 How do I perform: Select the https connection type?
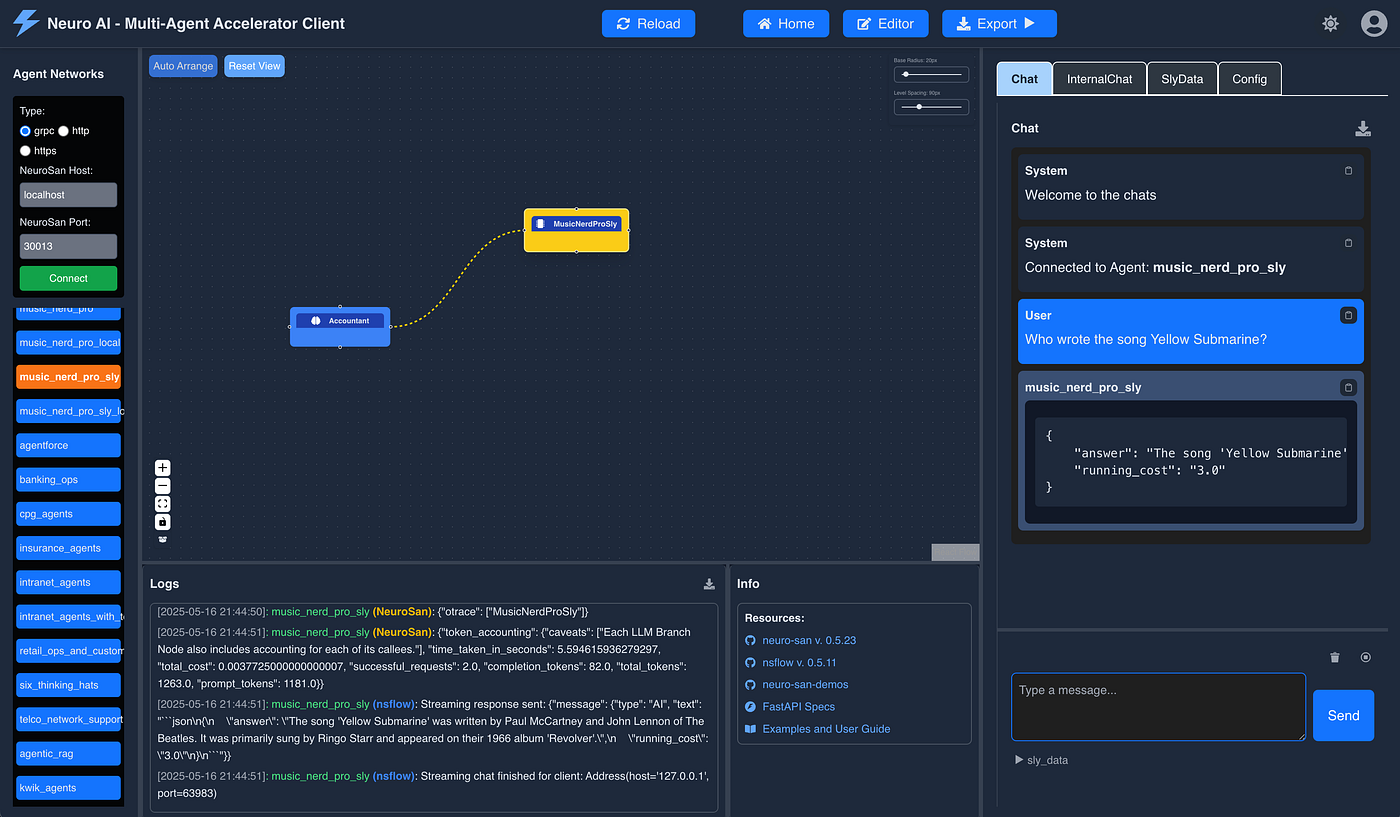pos(26,151)
